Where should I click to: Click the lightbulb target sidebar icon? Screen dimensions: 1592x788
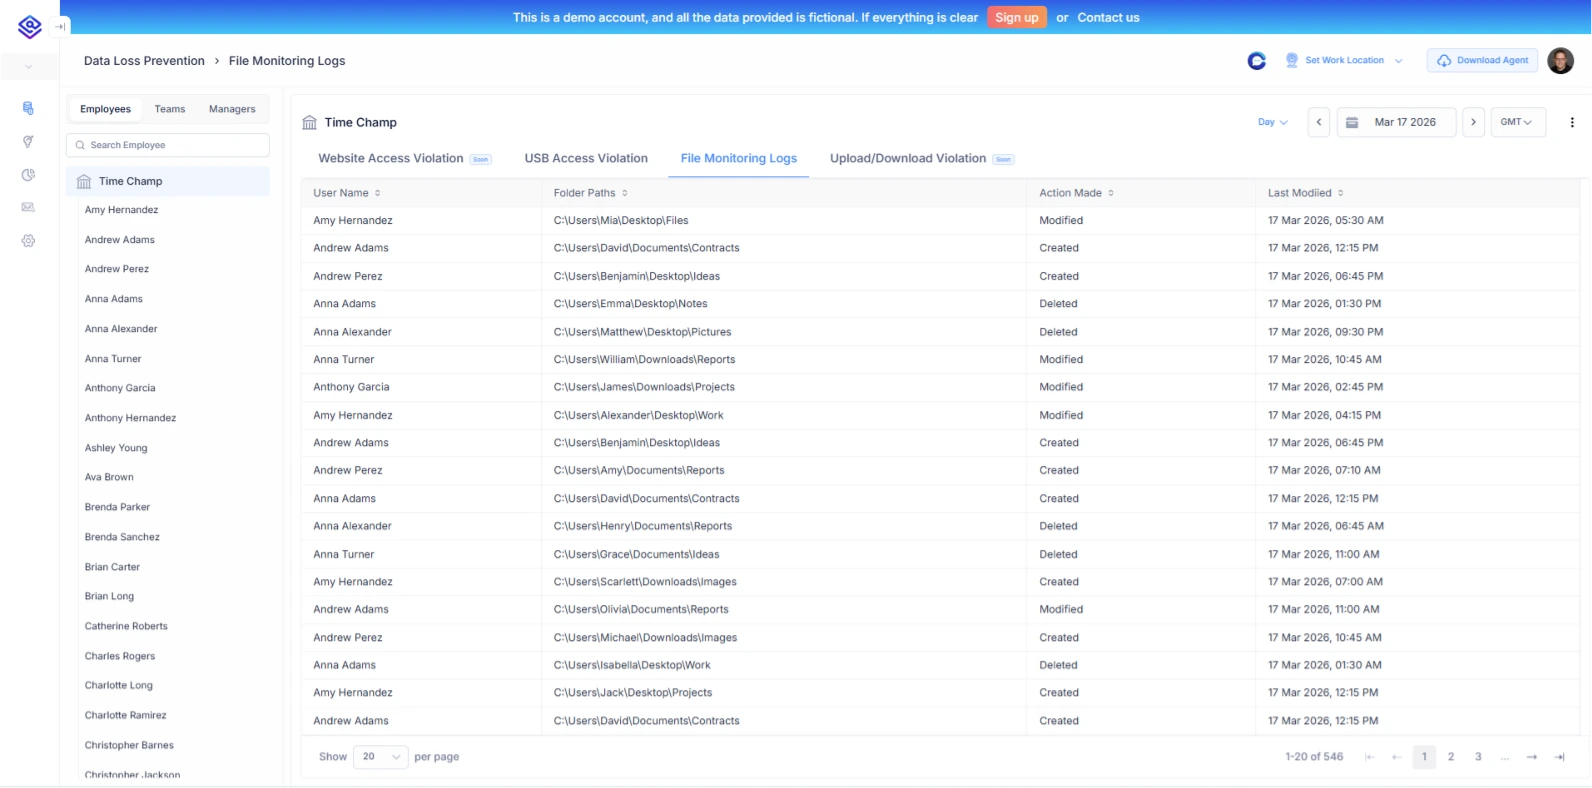pyautogui.click(x=28, y=142)
